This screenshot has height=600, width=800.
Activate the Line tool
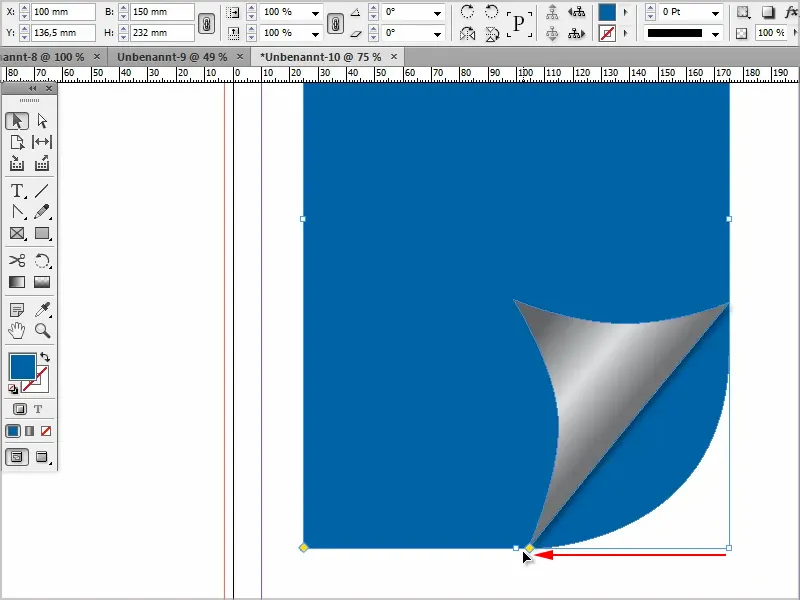[x=42, y=191]
